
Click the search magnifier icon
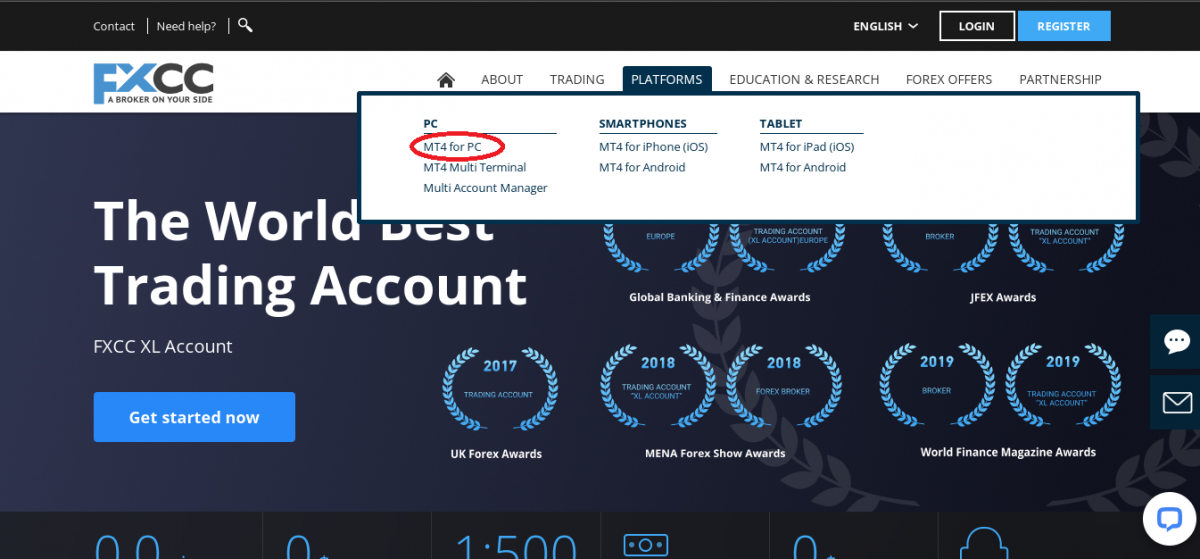pos(245,25)
